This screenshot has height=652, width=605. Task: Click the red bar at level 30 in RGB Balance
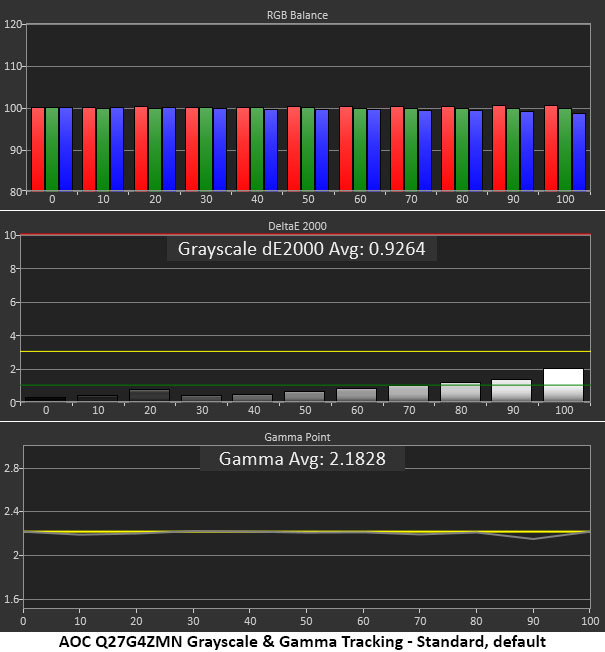coord(192,149)
